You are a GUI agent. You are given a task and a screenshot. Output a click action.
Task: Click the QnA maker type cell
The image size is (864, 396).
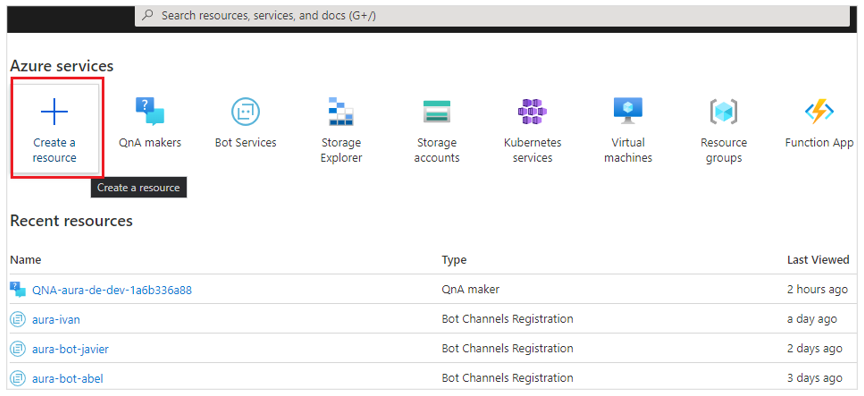[x=471, y=289]
